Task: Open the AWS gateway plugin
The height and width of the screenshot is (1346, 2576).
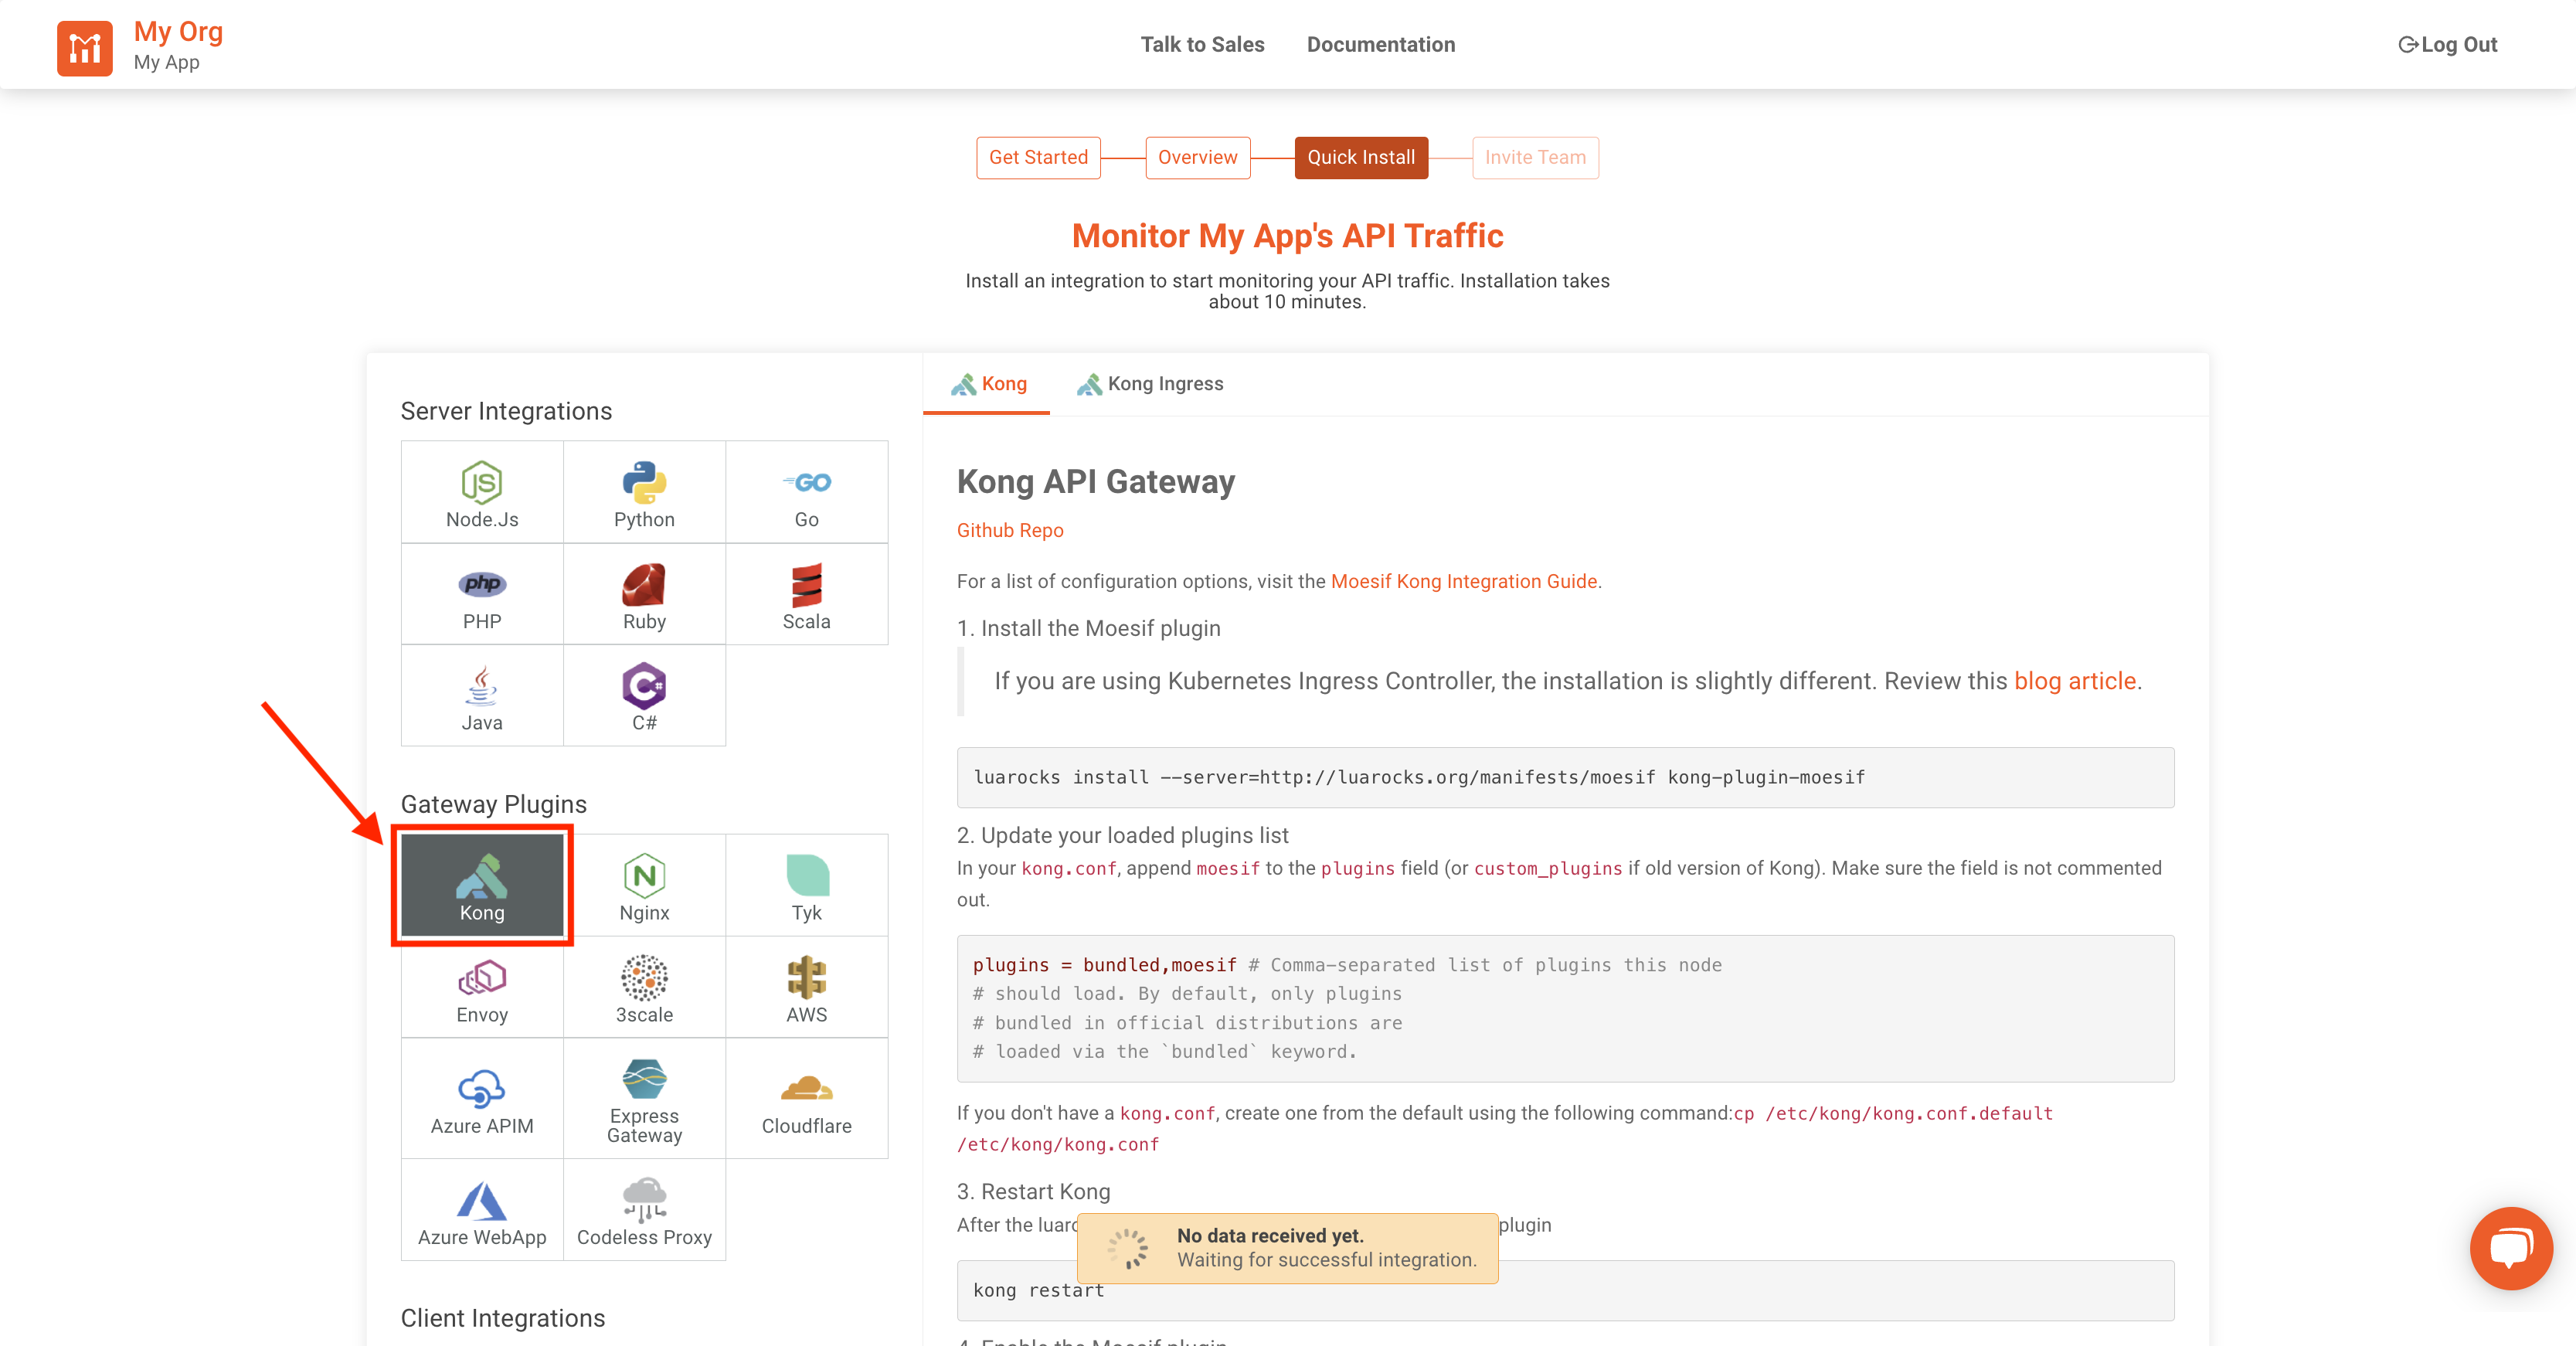Action: point(806,988)
